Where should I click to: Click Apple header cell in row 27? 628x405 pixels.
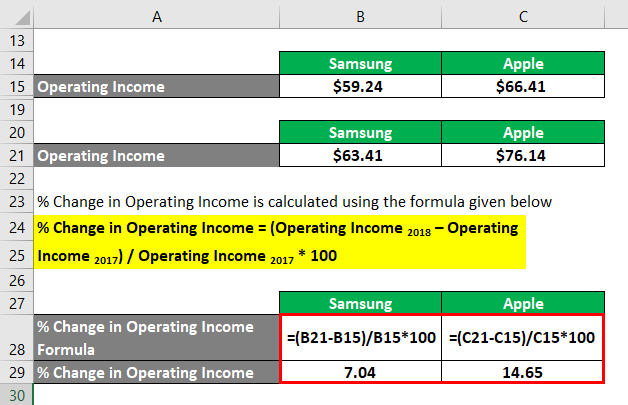pyautogui.click(x=523, y=303)
